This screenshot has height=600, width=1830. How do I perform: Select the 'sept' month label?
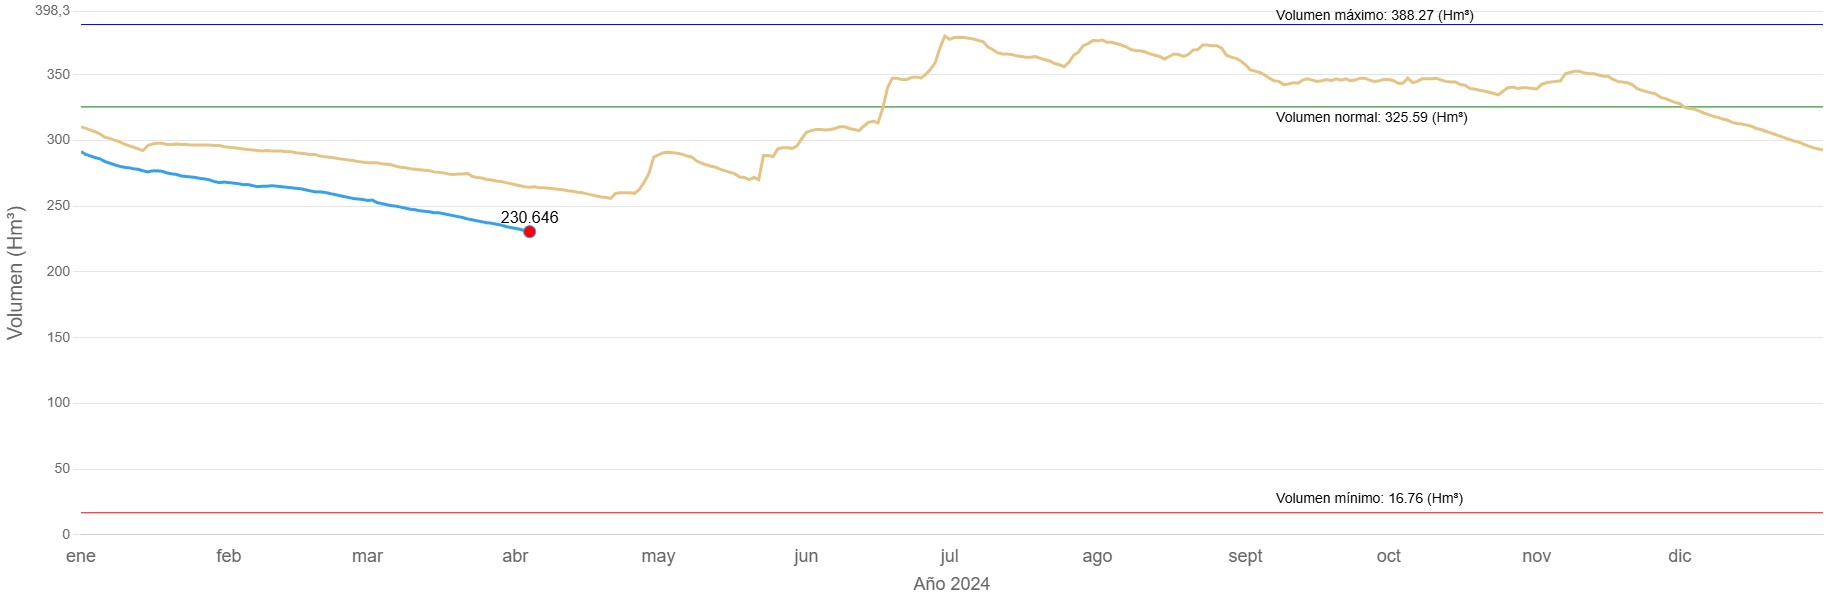[1245, 556]
